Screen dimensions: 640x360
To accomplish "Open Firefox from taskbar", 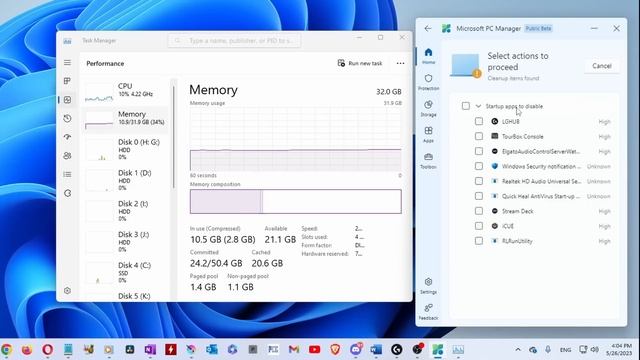I will (27, 349).
